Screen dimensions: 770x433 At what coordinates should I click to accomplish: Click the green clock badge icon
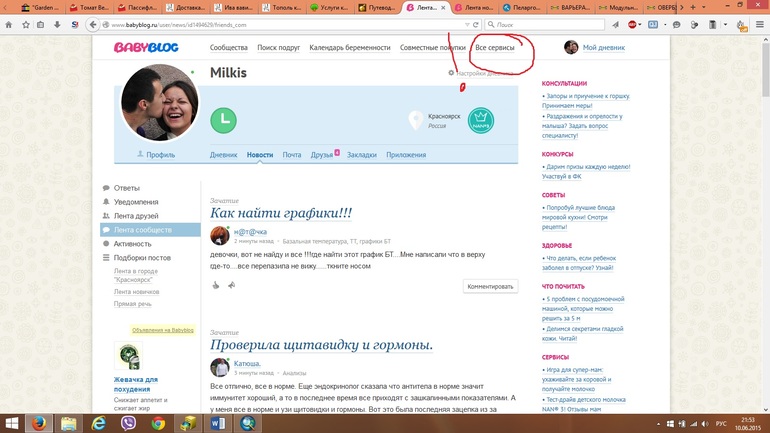(x=223, y=120)
